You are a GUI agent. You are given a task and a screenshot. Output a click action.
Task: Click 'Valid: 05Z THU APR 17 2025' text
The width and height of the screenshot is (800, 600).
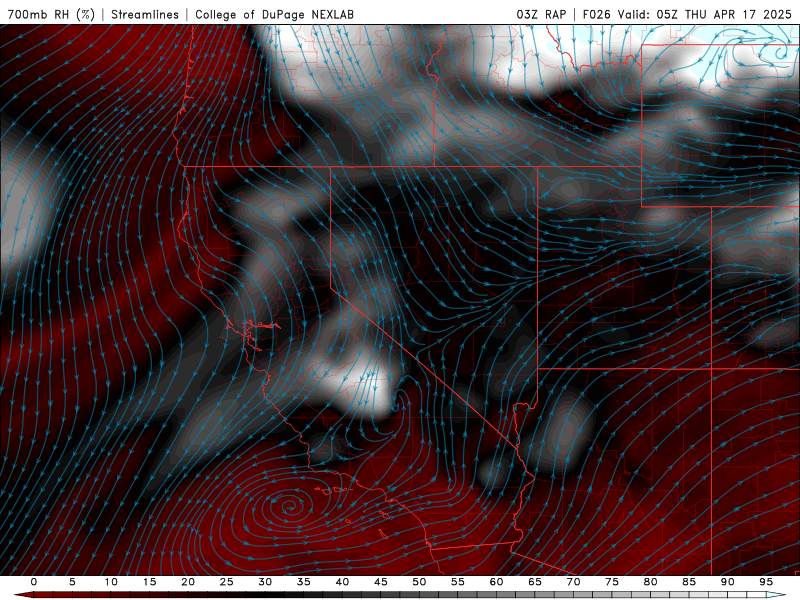pyautogui.click(x=705, y=14)
